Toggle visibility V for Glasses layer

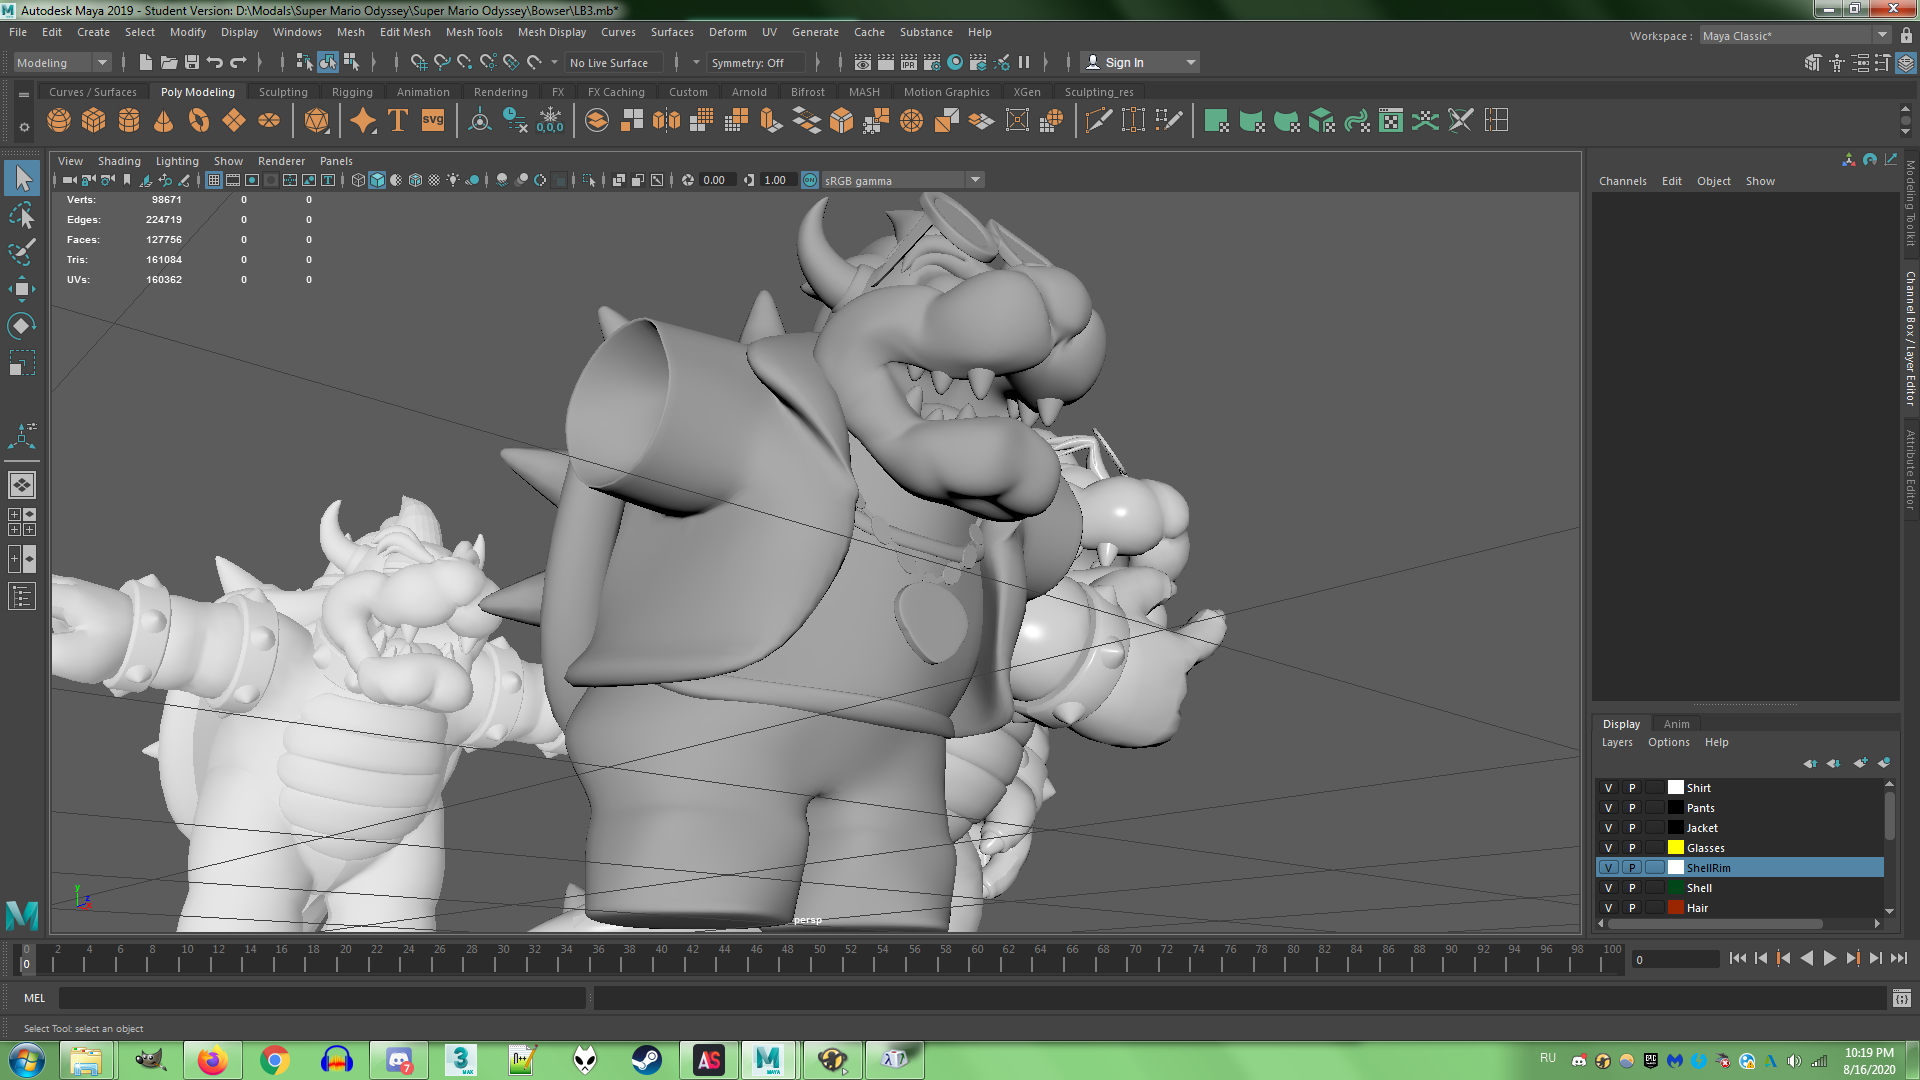pos(1608,848)
